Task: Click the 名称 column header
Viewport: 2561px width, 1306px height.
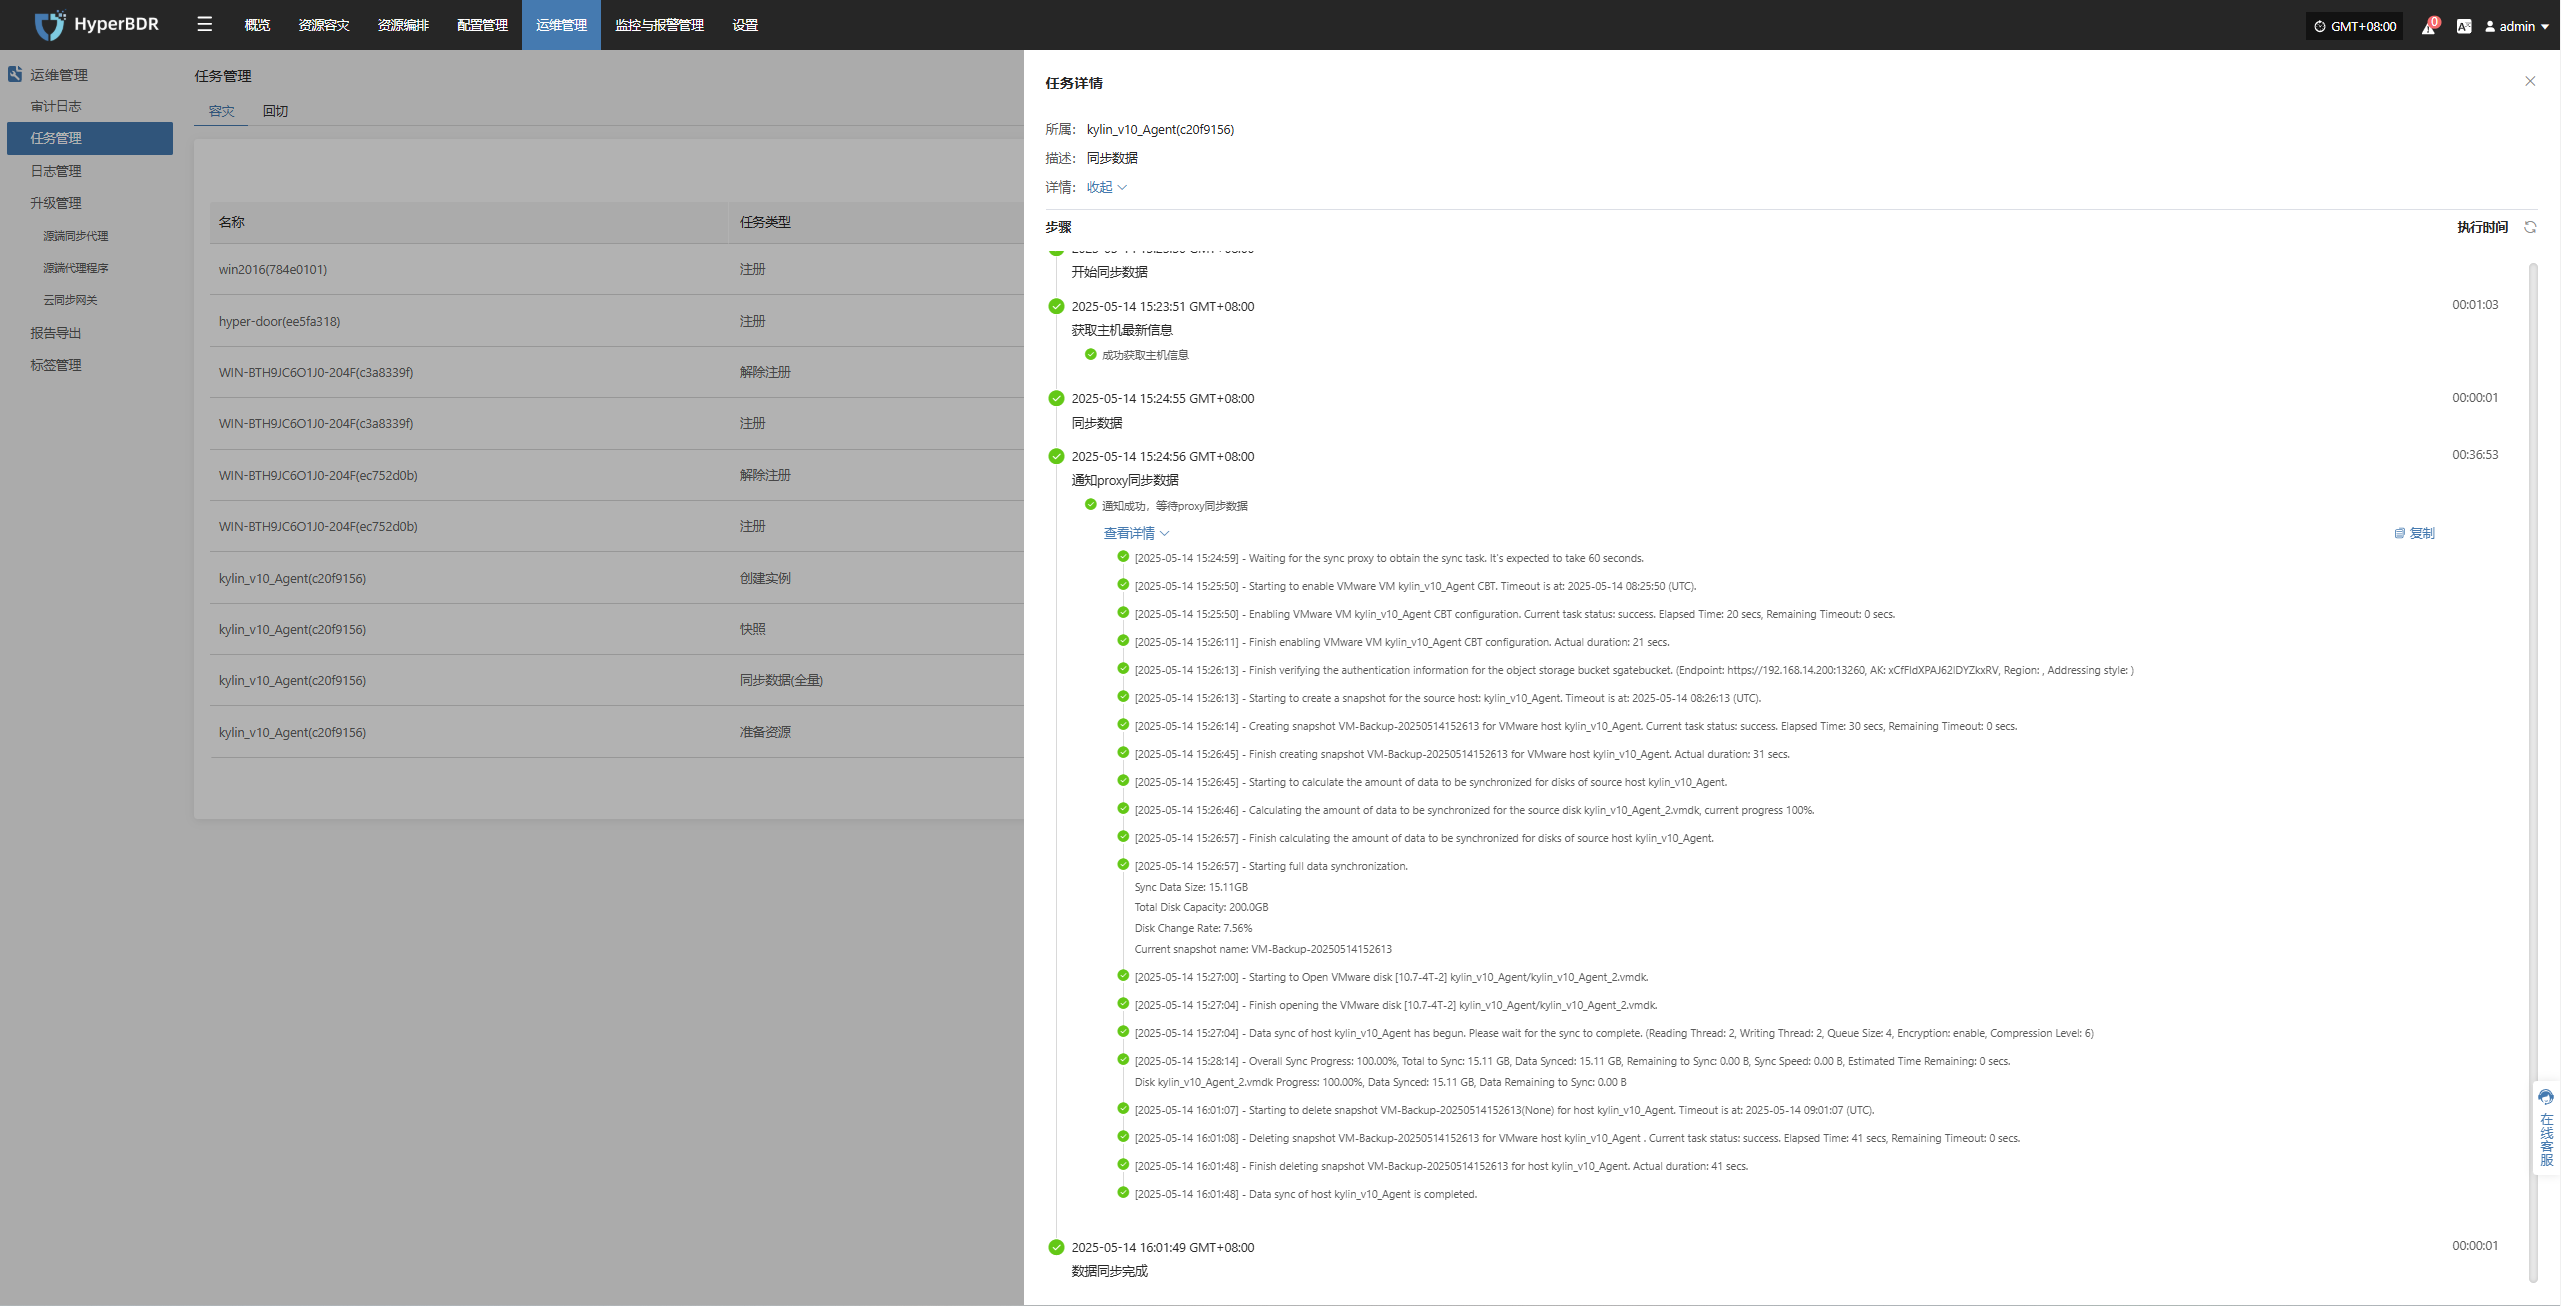Action: (232, 222)
